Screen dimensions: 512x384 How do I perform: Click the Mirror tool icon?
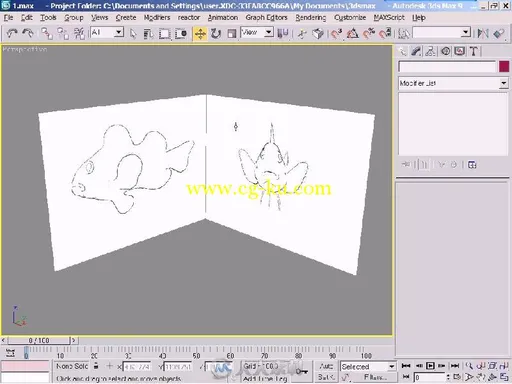(483, 33)
